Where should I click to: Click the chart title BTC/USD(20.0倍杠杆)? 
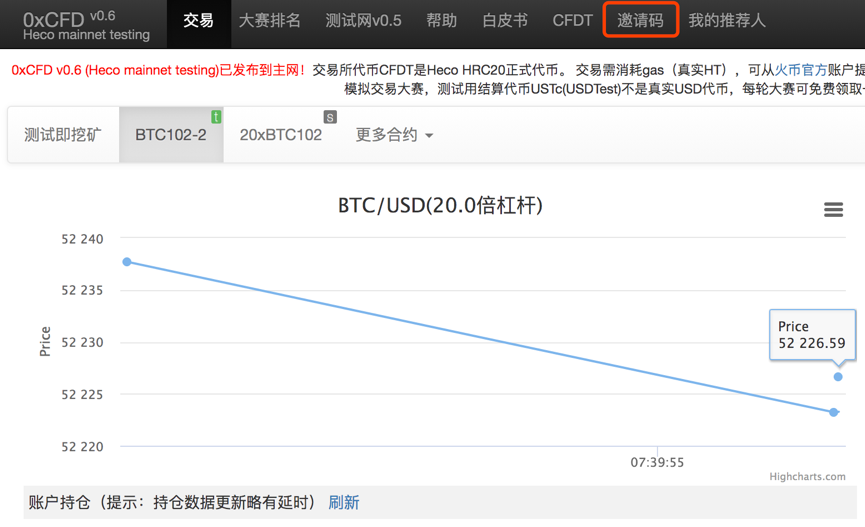tap(440, 205)
